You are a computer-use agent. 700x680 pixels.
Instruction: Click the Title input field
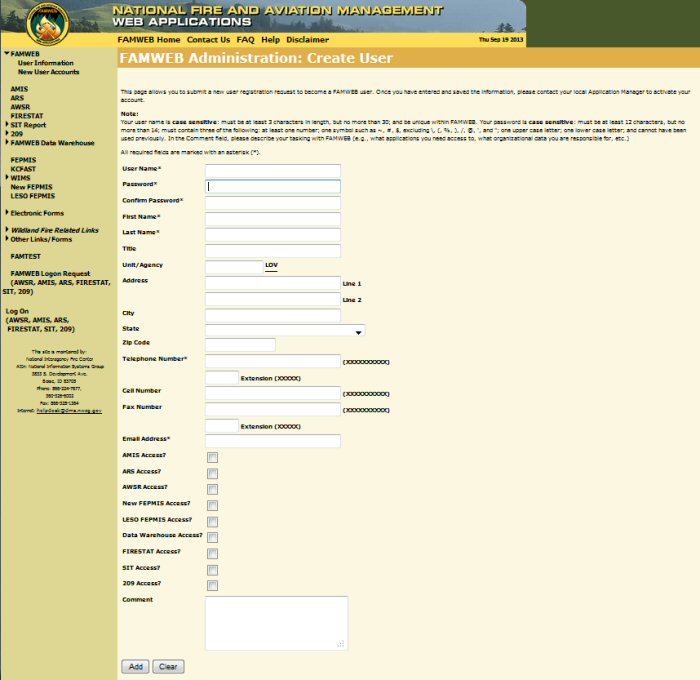pyautogui.click(x=273, y=251)
